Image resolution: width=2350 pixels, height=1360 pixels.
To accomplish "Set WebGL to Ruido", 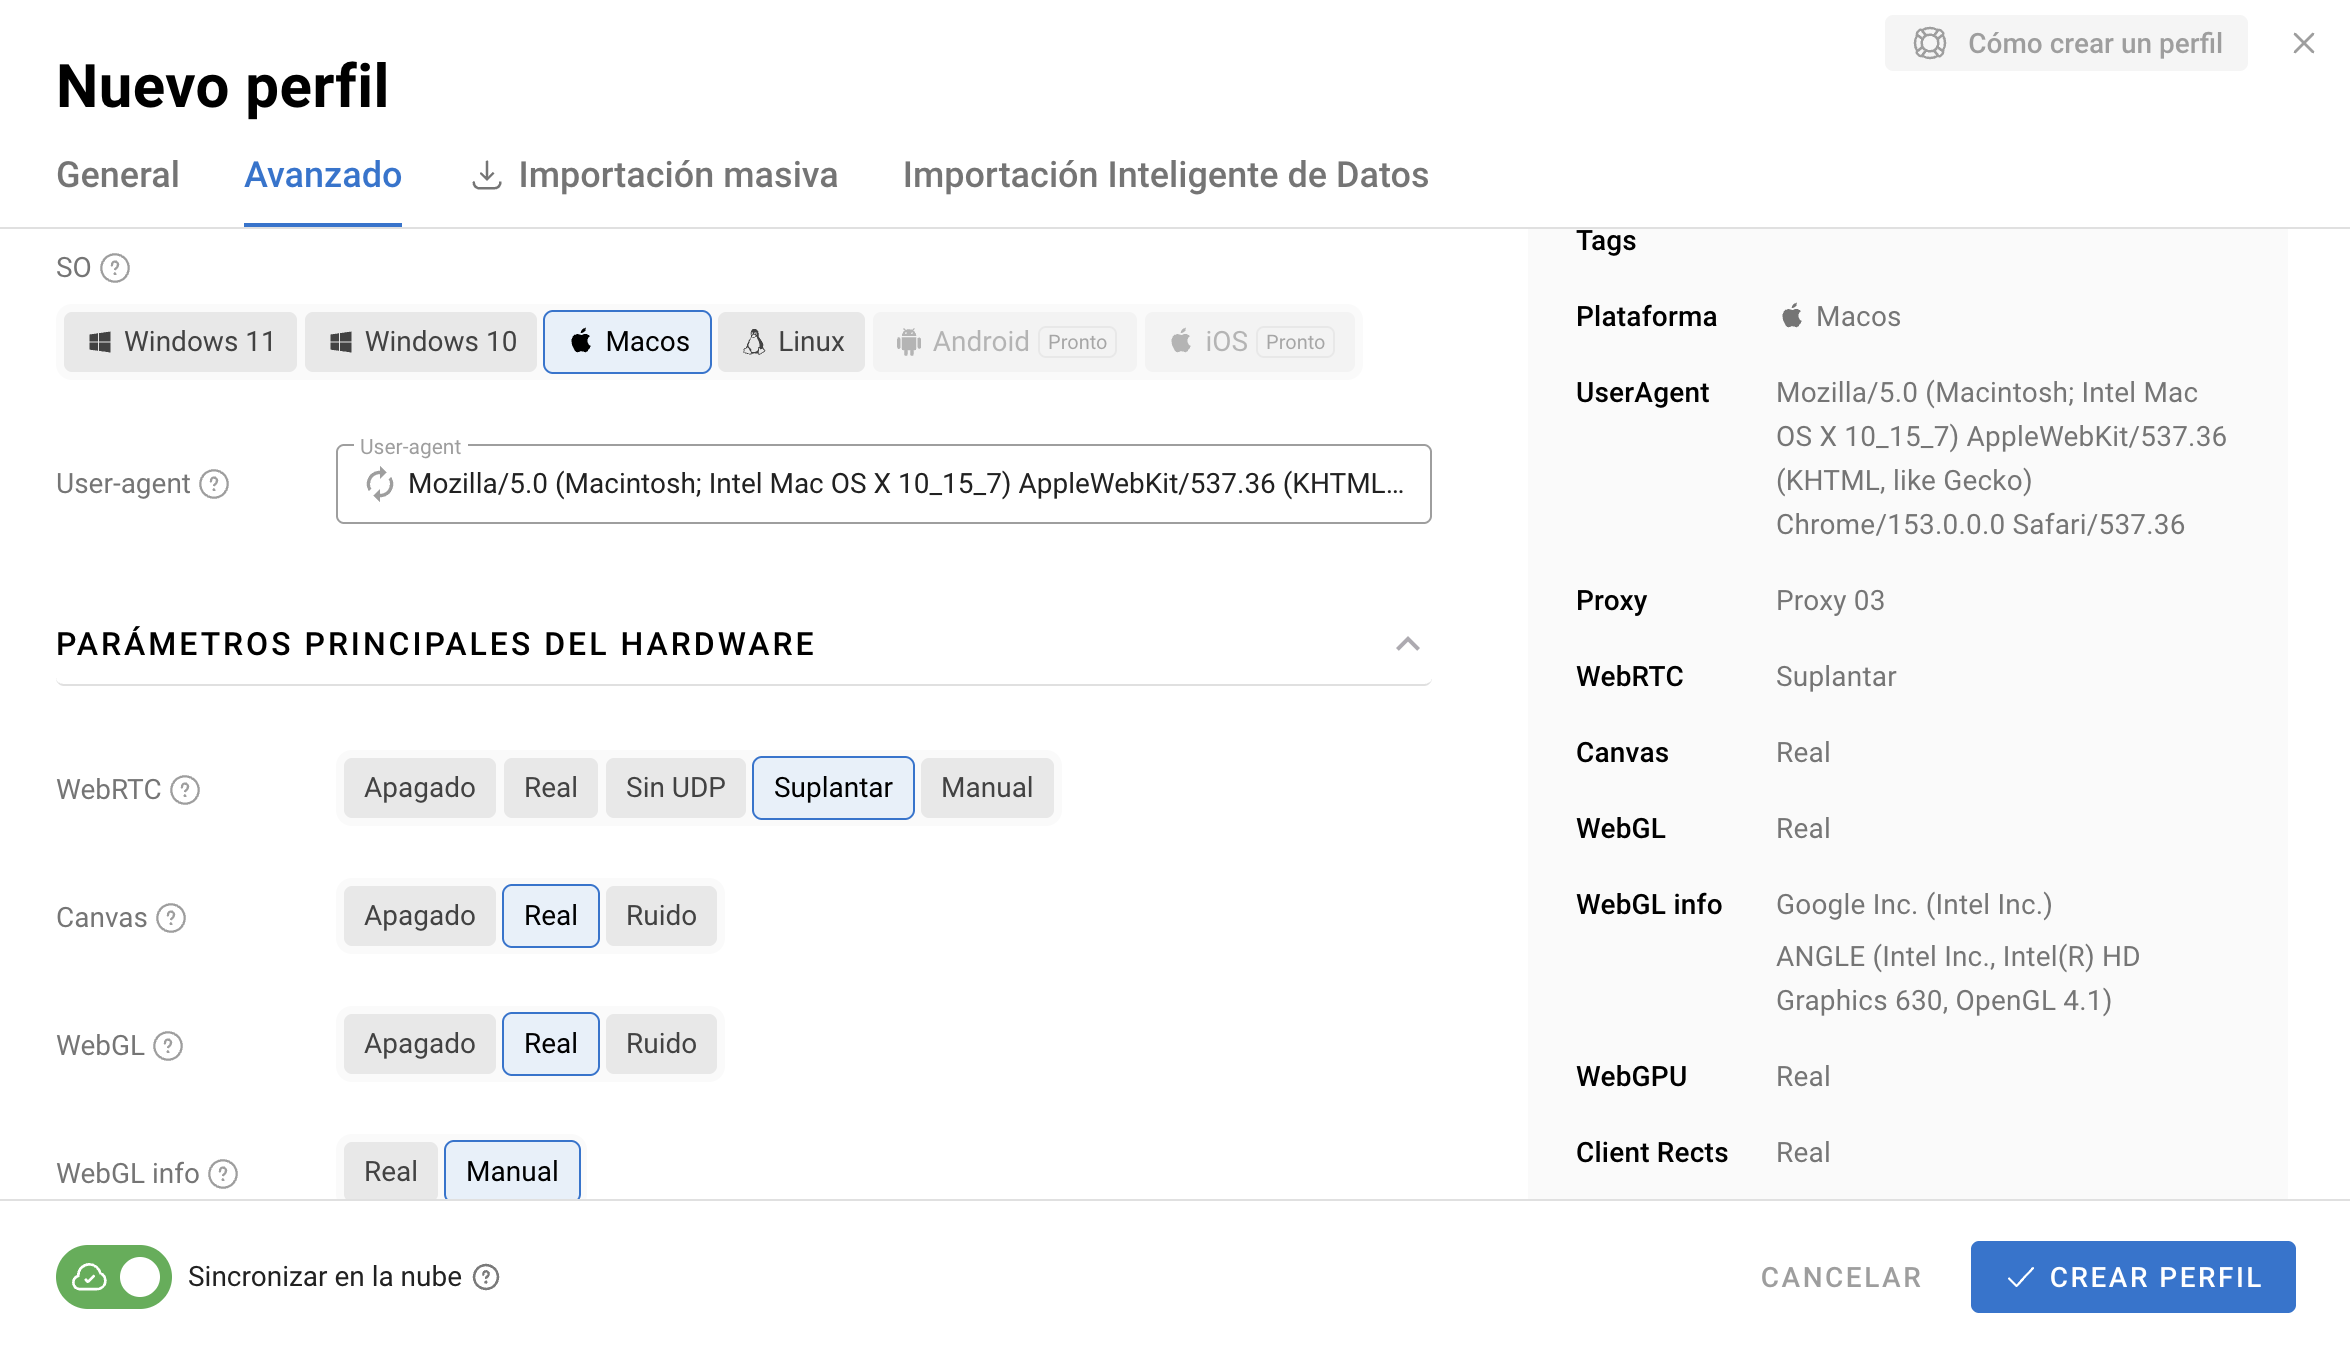I will point(661,1044).
